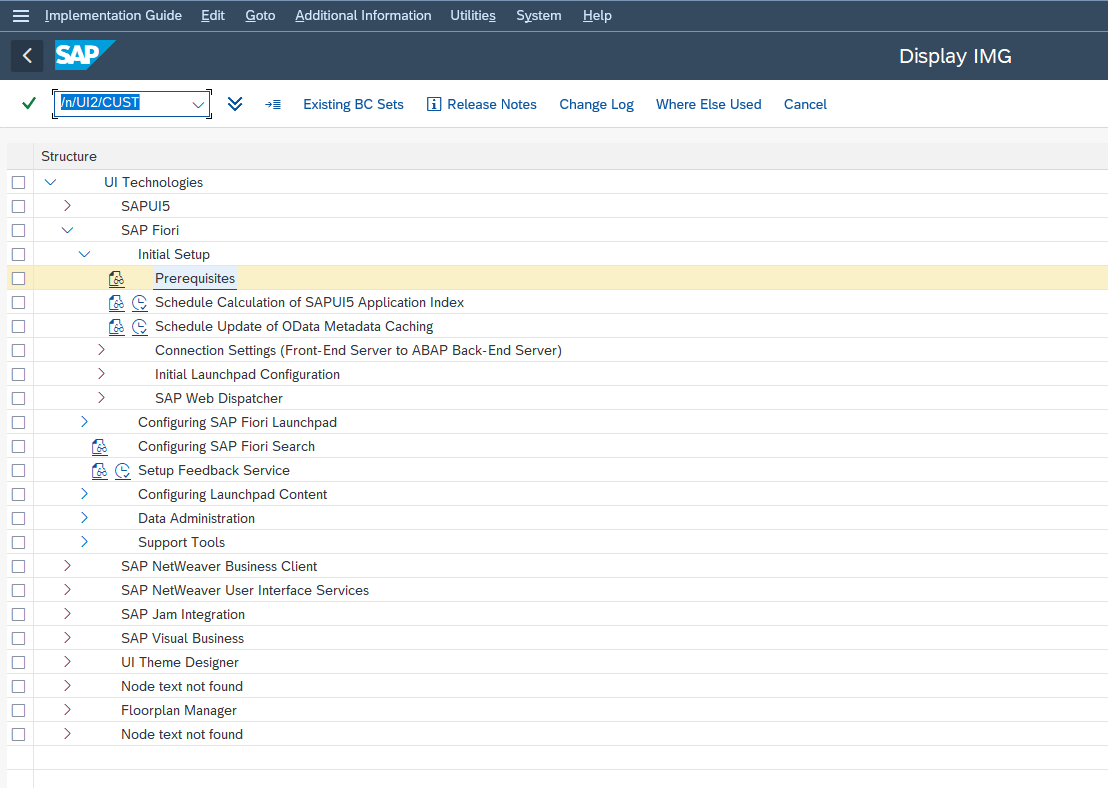Open documentation icon for Setup Feedback Service
This screenshot has height=788, width=1108.
(x=100, y=471)
